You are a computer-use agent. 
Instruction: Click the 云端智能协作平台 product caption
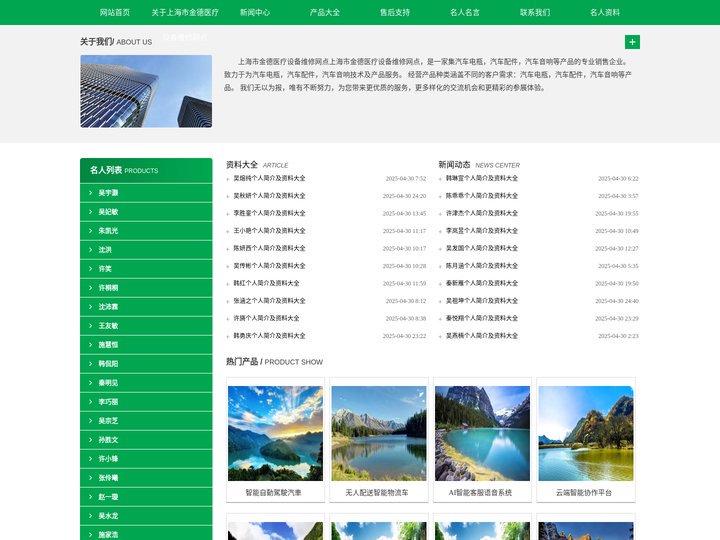[584, 493]
